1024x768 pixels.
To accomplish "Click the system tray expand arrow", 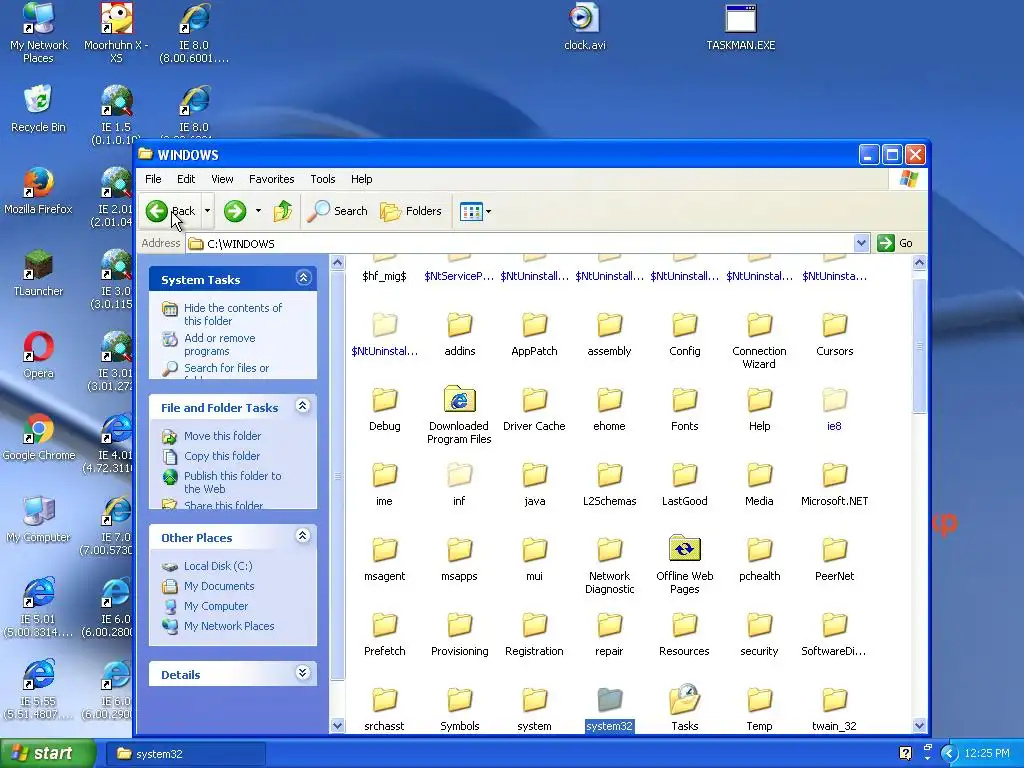I will [x=948, y=754].
